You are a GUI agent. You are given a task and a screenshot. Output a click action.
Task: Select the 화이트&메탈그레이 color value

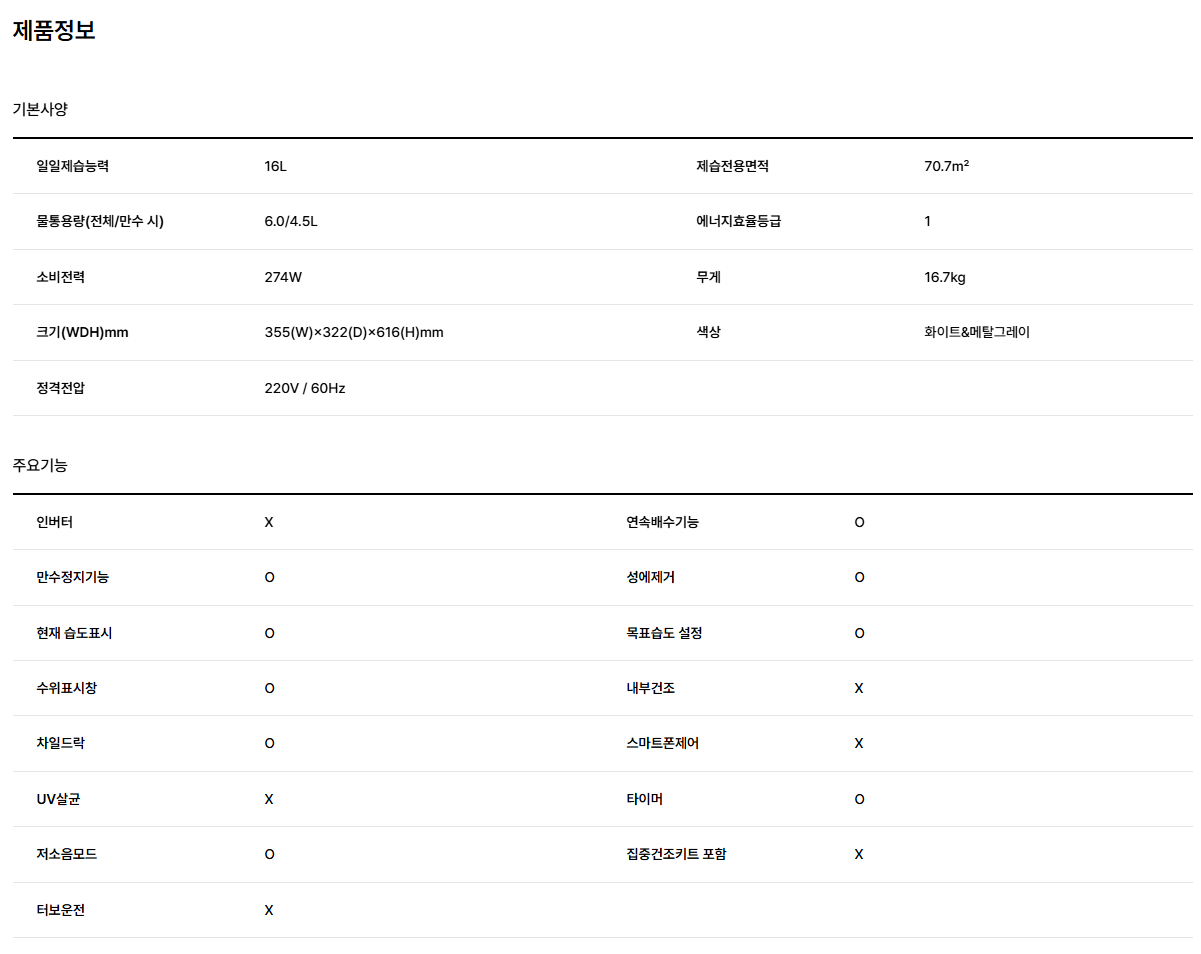(x=977, y=332)
